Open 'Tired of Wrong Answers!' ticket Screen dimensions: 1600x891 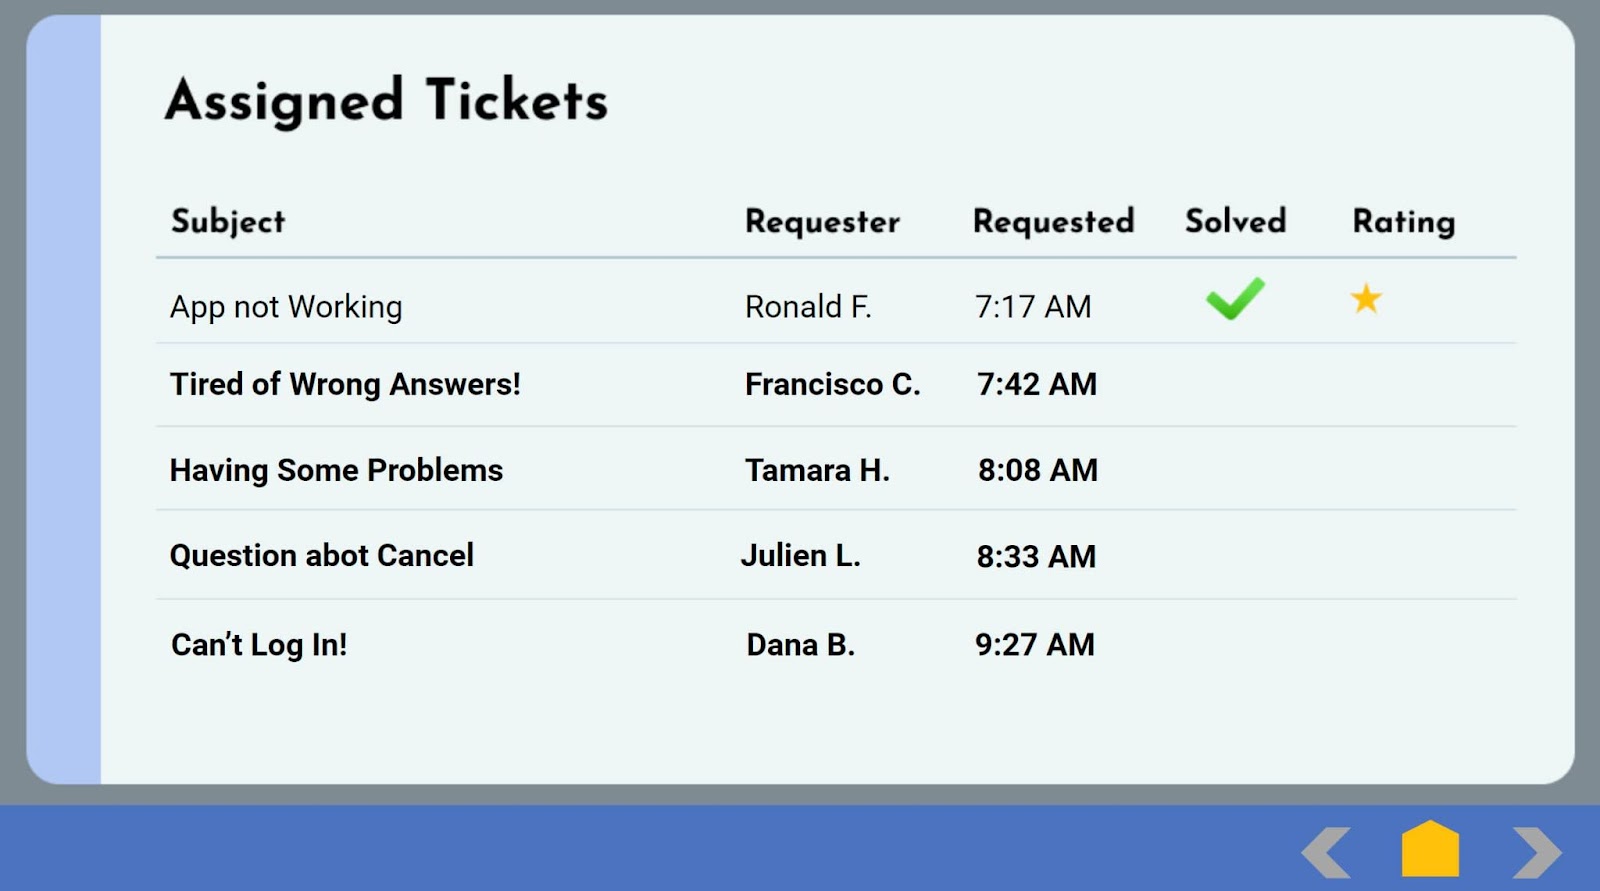pyautogui.click(x=345, y=384)
